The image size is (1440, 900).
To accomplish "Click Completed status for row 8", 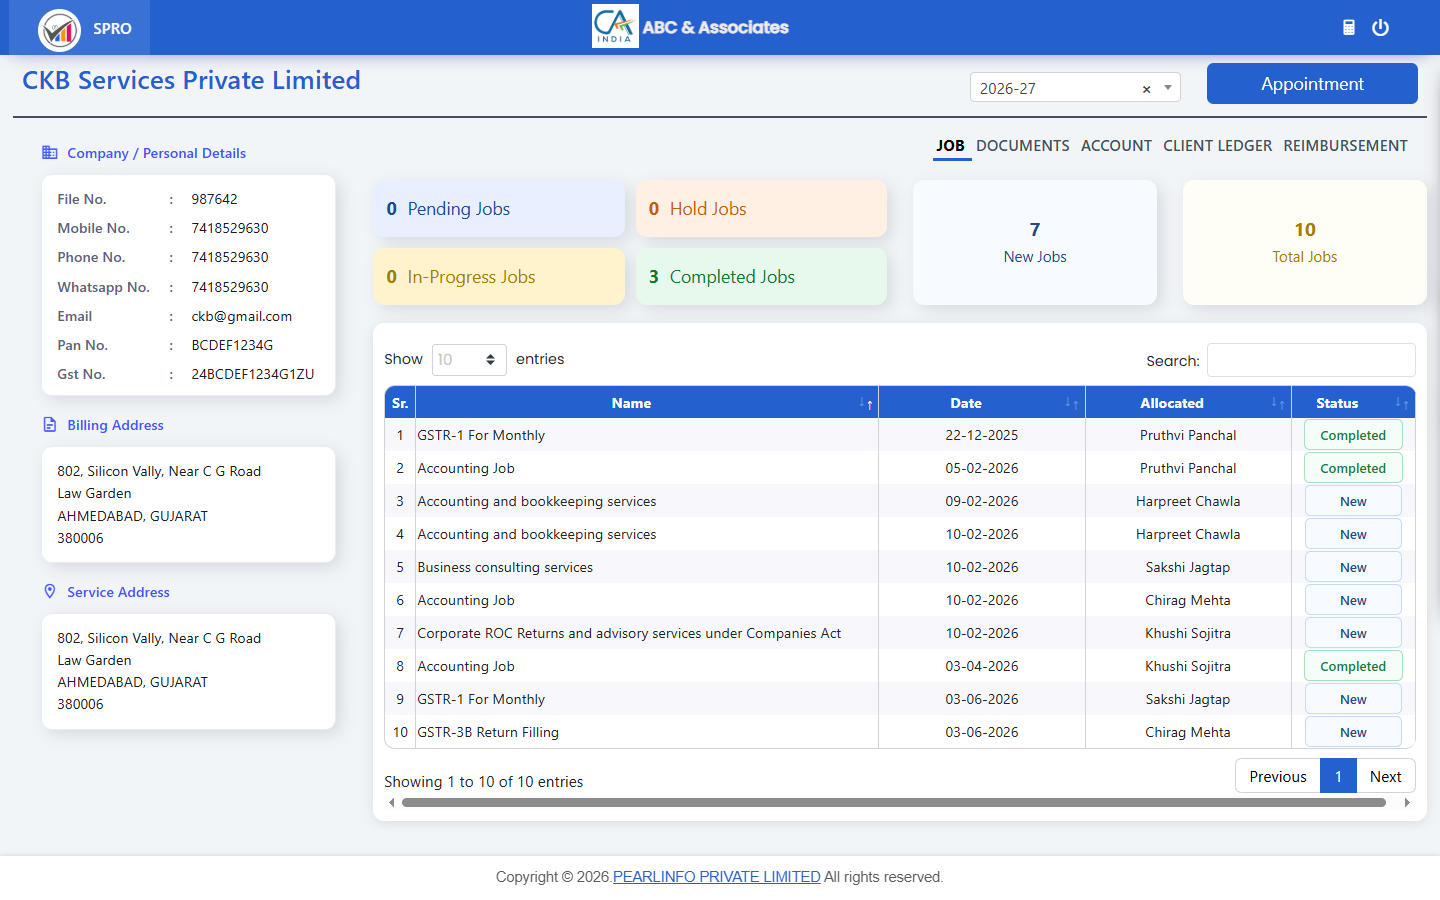I will [1353, 666].
